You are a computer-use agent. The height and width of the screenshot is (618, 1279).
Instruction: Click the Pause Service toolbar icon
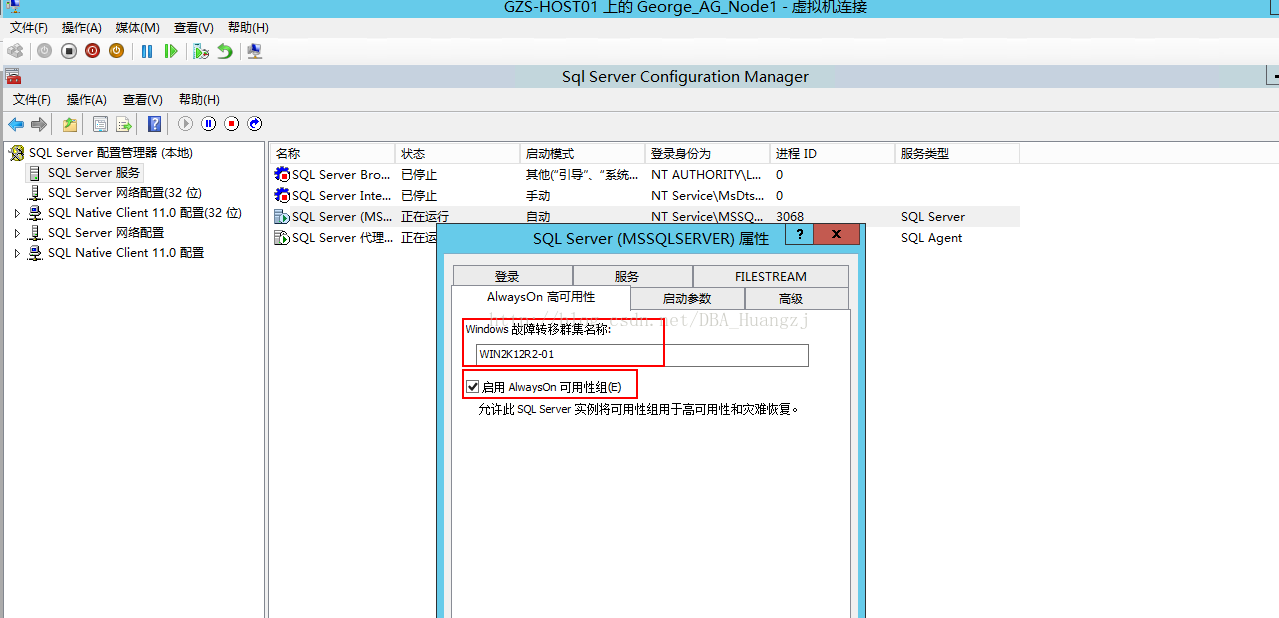coord(209,124)
